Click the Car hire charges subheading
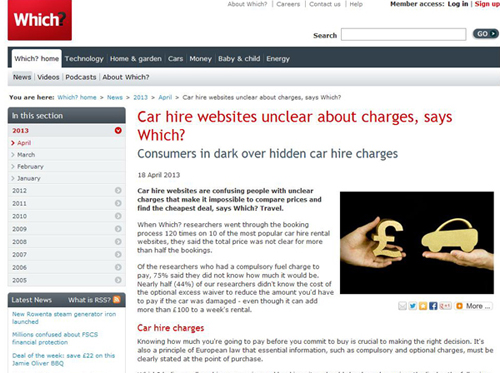 pos(170,328)
